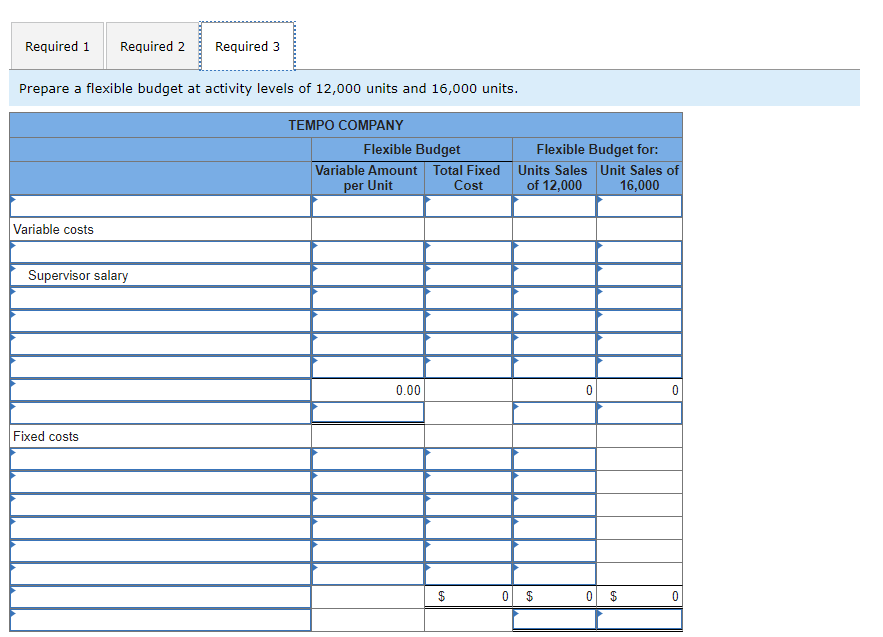Open the Unit Sales of 16,000 dropdown in the top account row
The width and height of the screenshot is (883, 637).
pyautogui.click(x=638, y=206)
